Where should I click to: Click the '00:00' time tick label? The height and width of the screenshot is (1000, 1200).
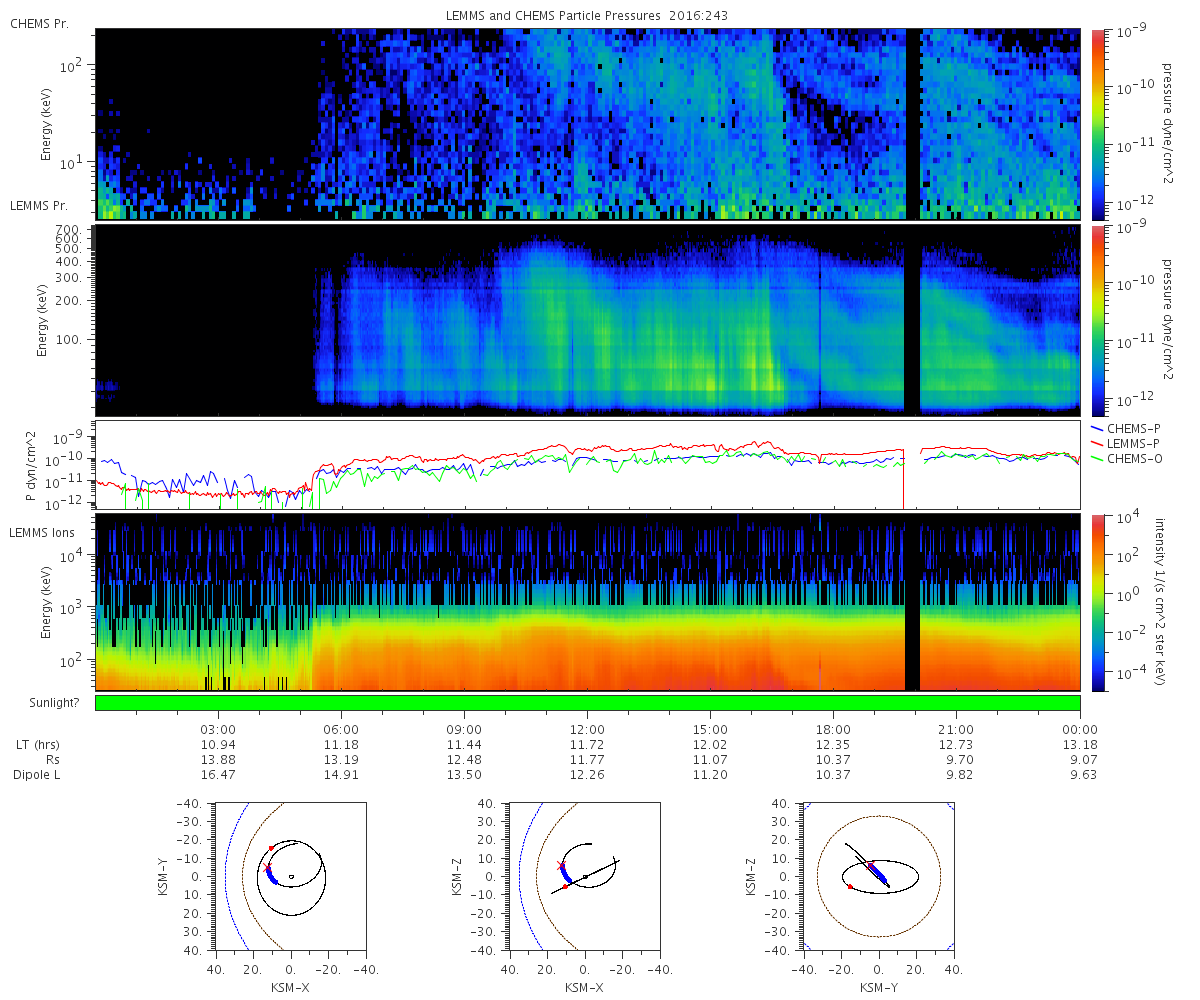pos(1080,730)
